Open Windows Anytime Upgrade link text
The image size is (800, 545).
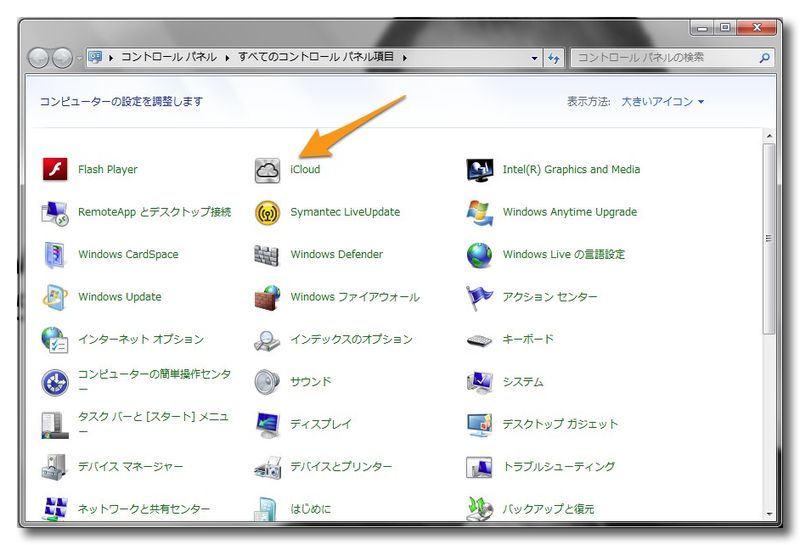(569, 212)
